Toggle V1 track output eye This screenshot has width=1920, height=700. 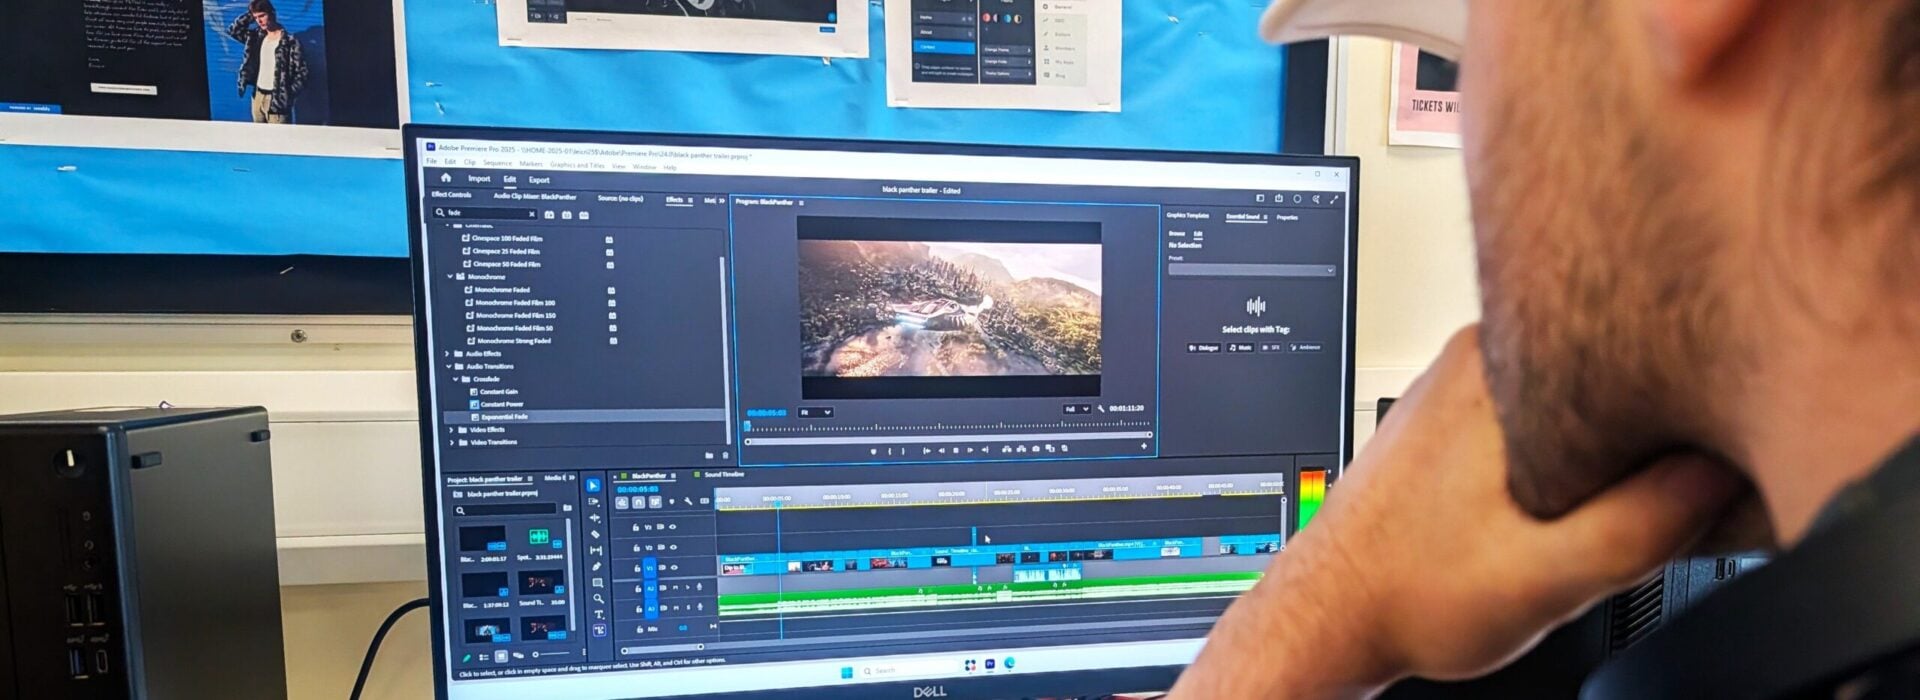[674, 568]
